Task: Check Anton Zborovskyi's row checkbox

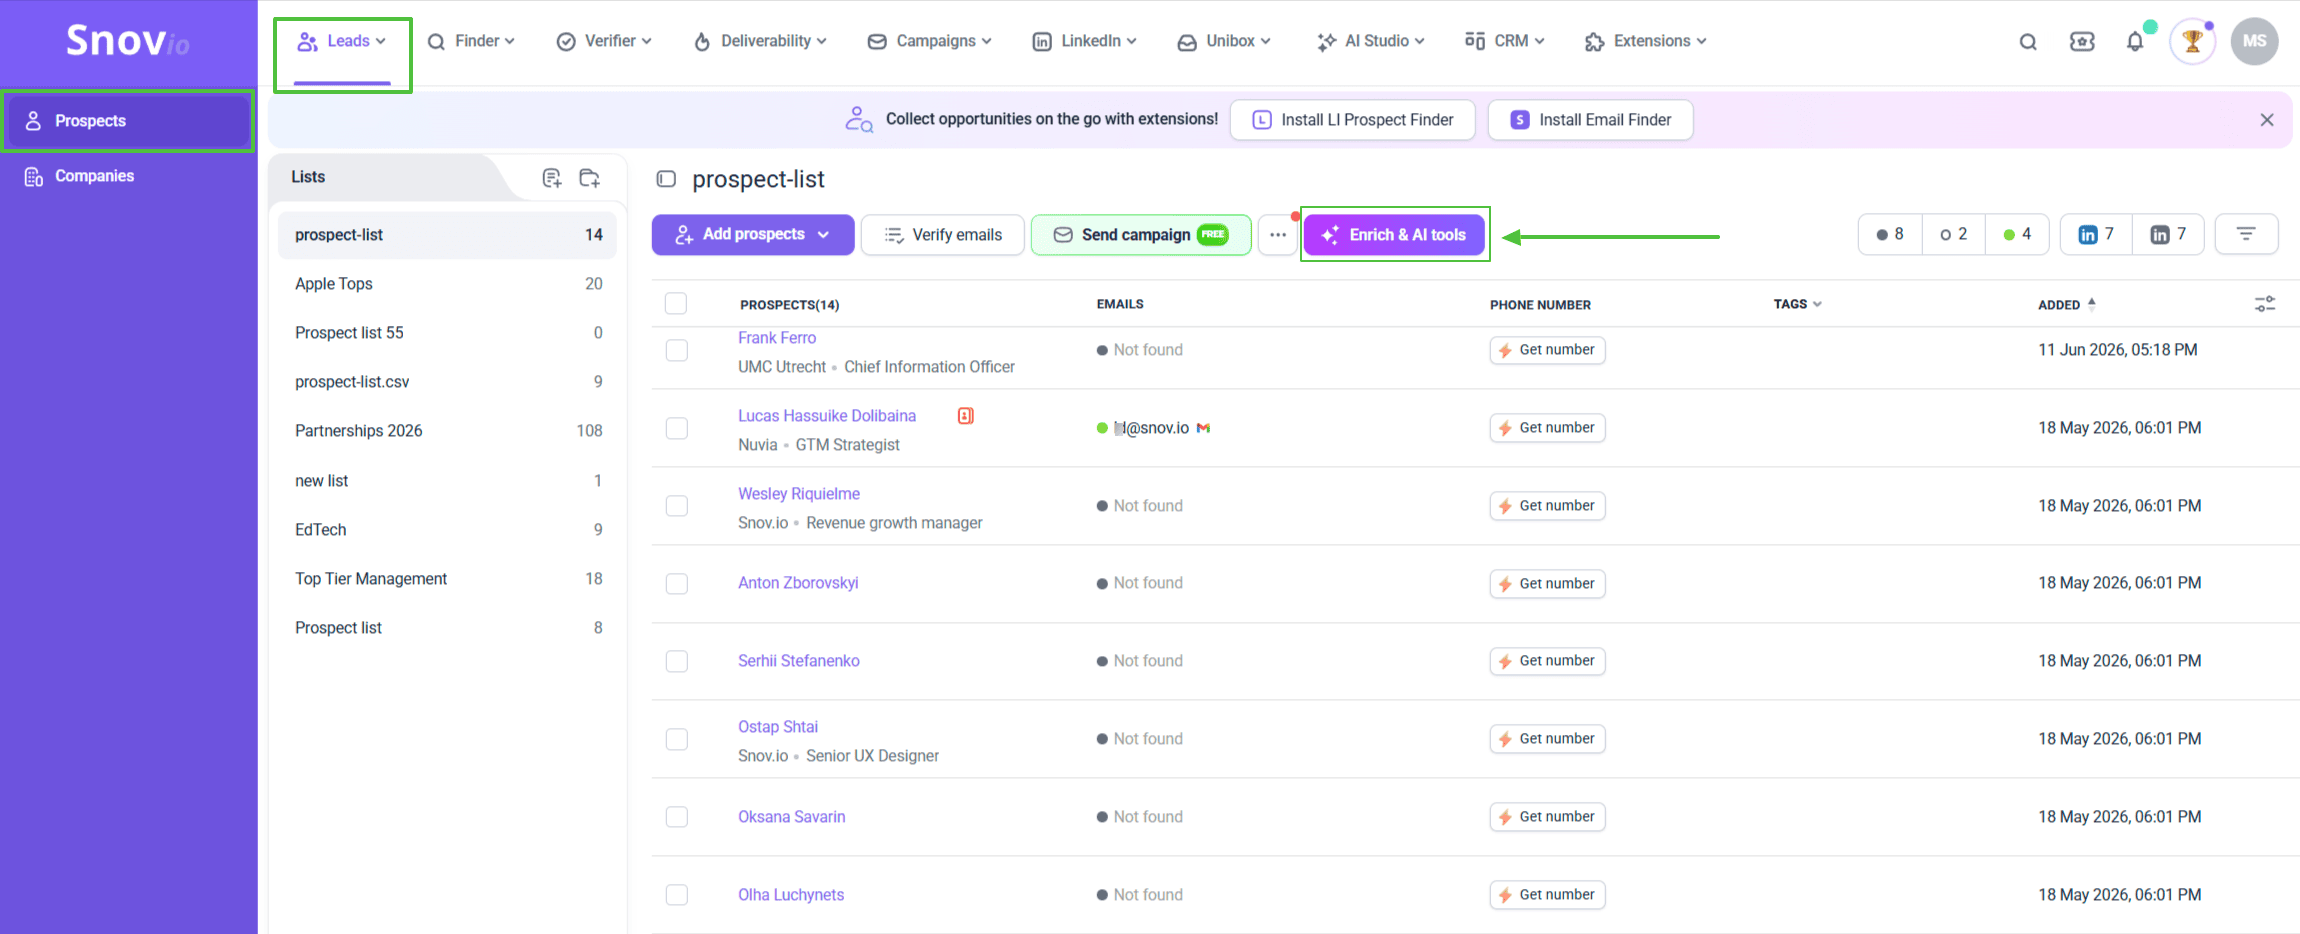Action: (677, 583)
